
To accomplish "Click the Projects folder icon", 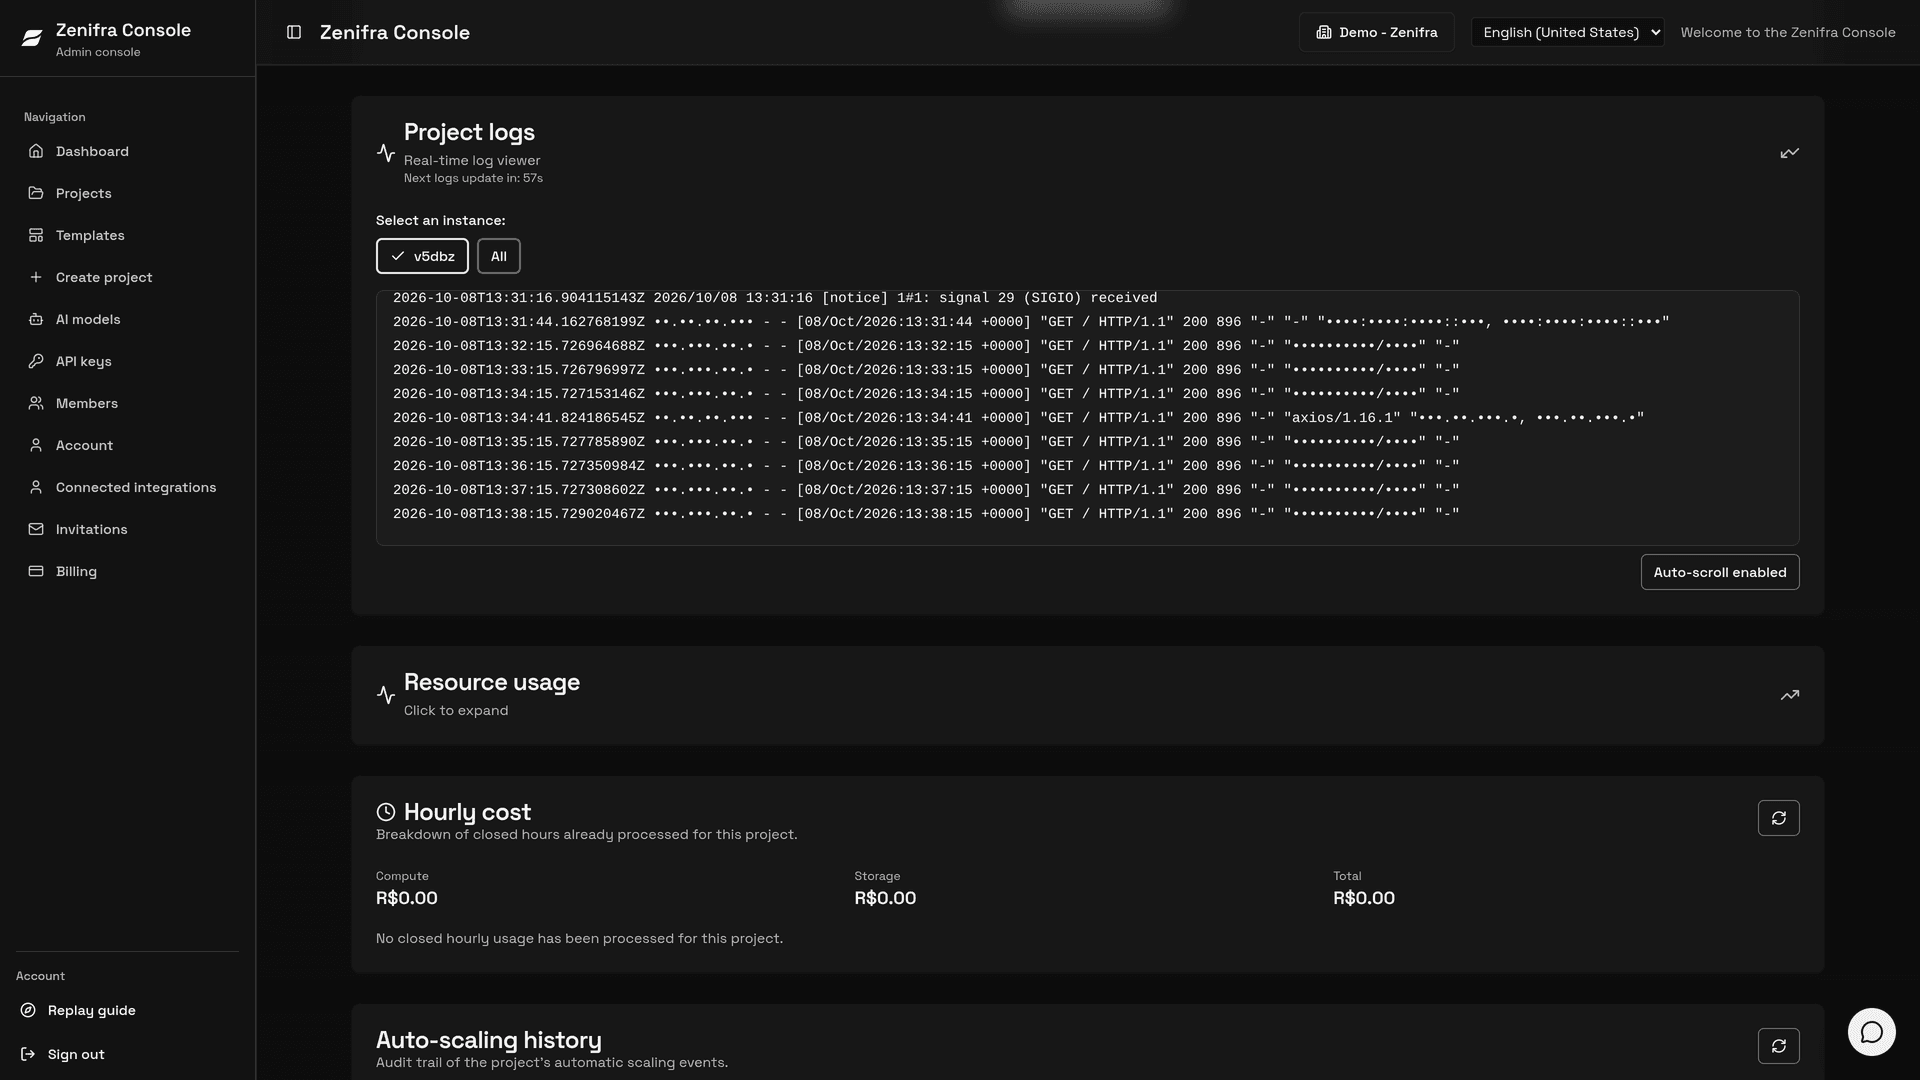I will coord(36,193).
